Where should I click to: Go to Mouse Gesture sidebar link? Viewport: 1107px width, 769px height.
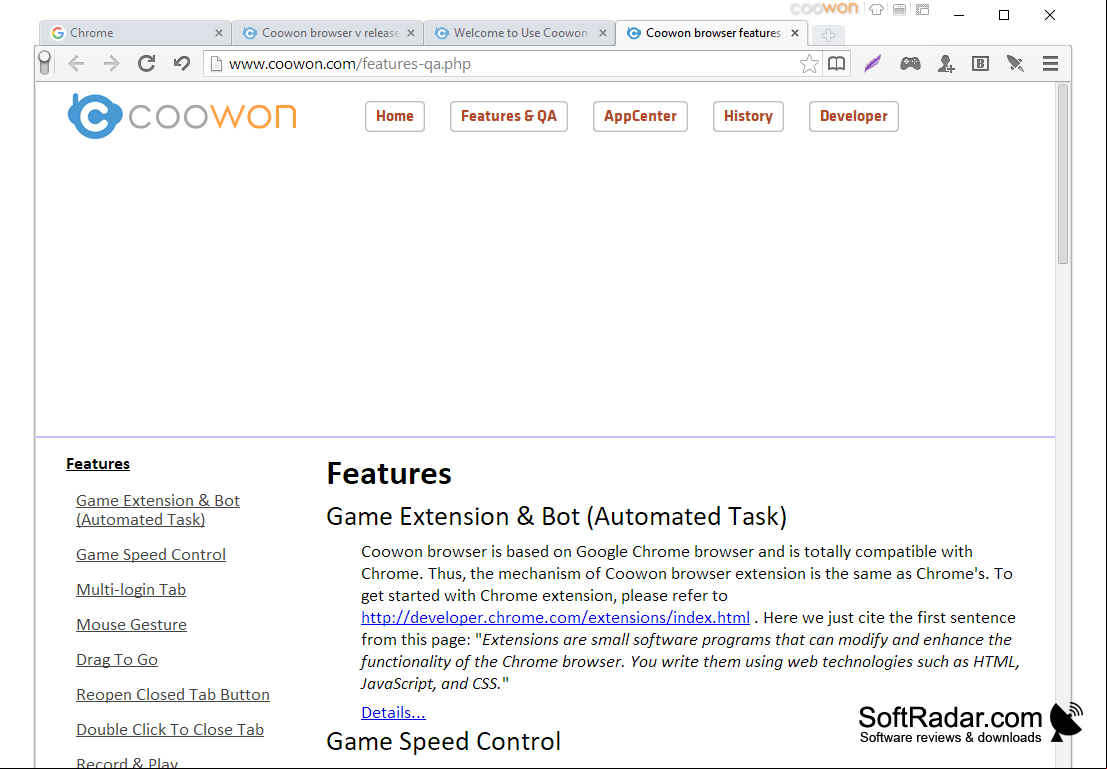(x=131, y=625)
